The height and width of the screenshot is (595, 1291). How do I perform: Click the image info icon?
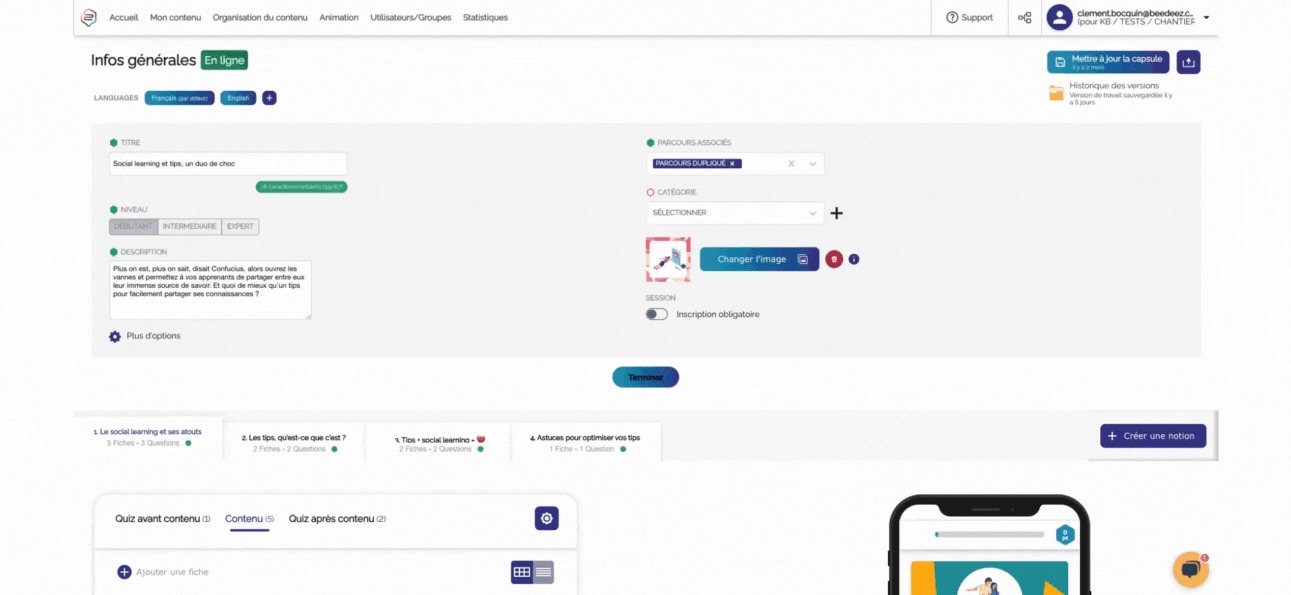click(x=854, y=260)
